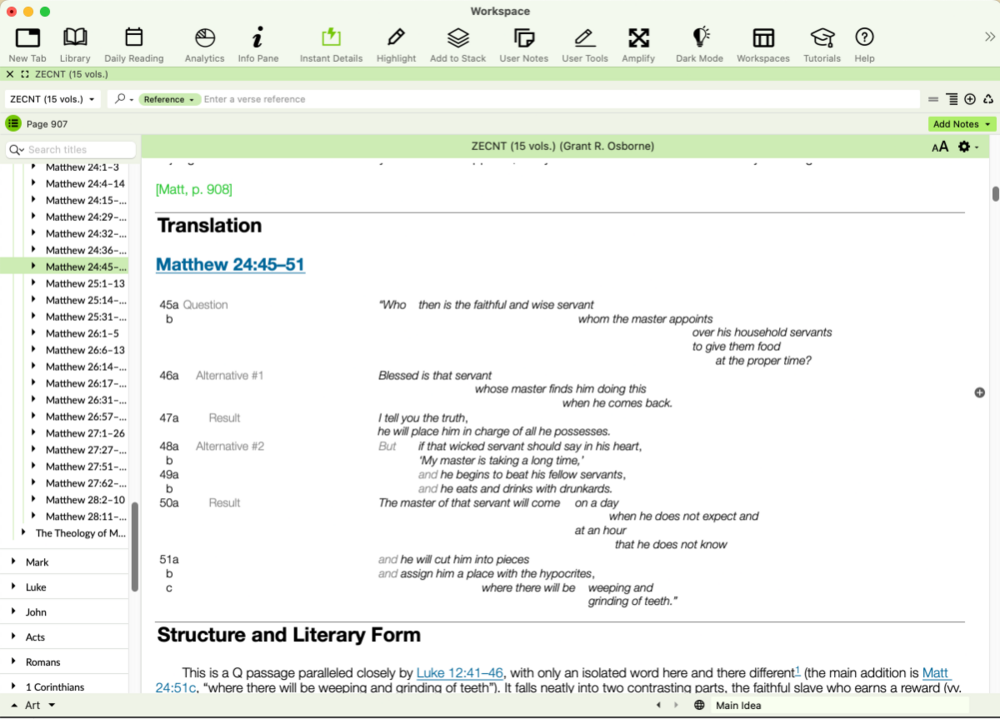Click the 'Page 907' label
This screenshot has width=1000, height=719.
point(47,124)
